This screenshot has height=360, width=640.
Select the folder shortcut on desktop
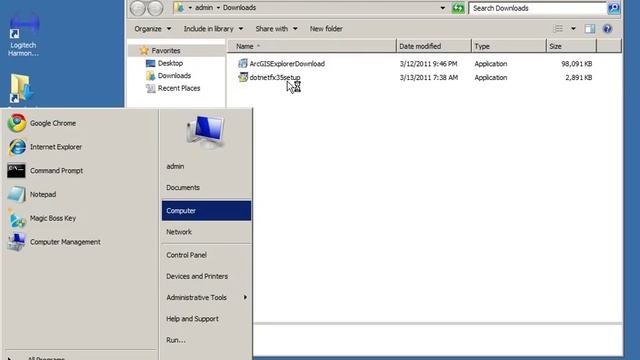(20, 88)
